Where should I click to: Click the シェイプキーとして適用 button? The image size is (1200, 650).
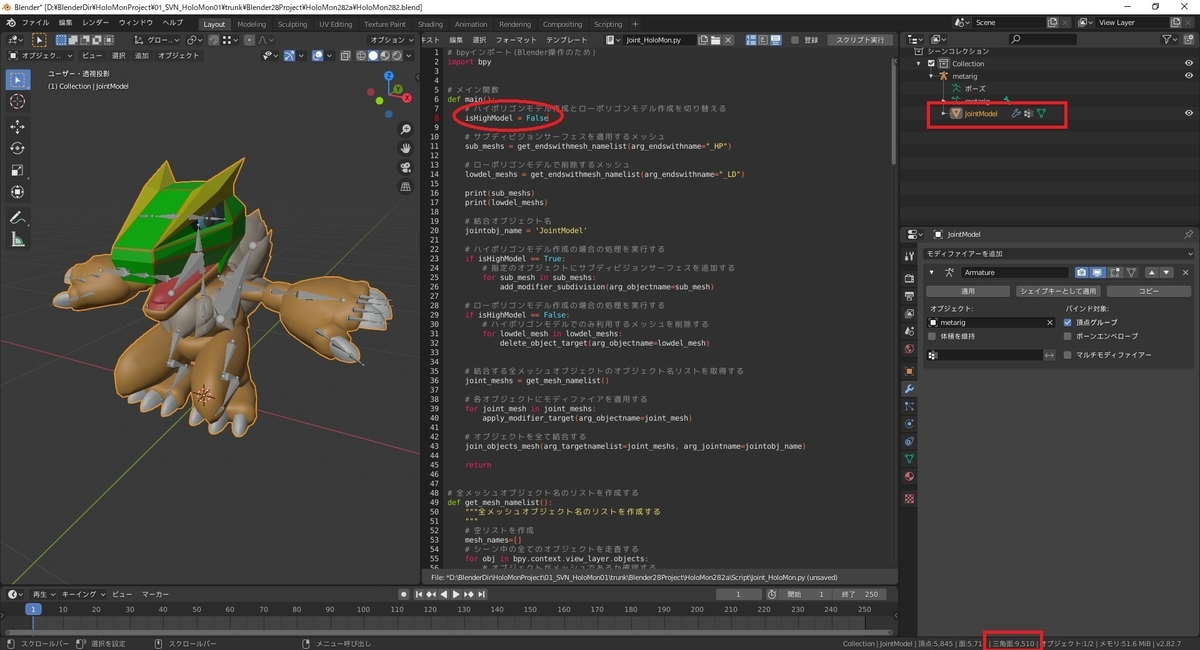point(1057,291)
